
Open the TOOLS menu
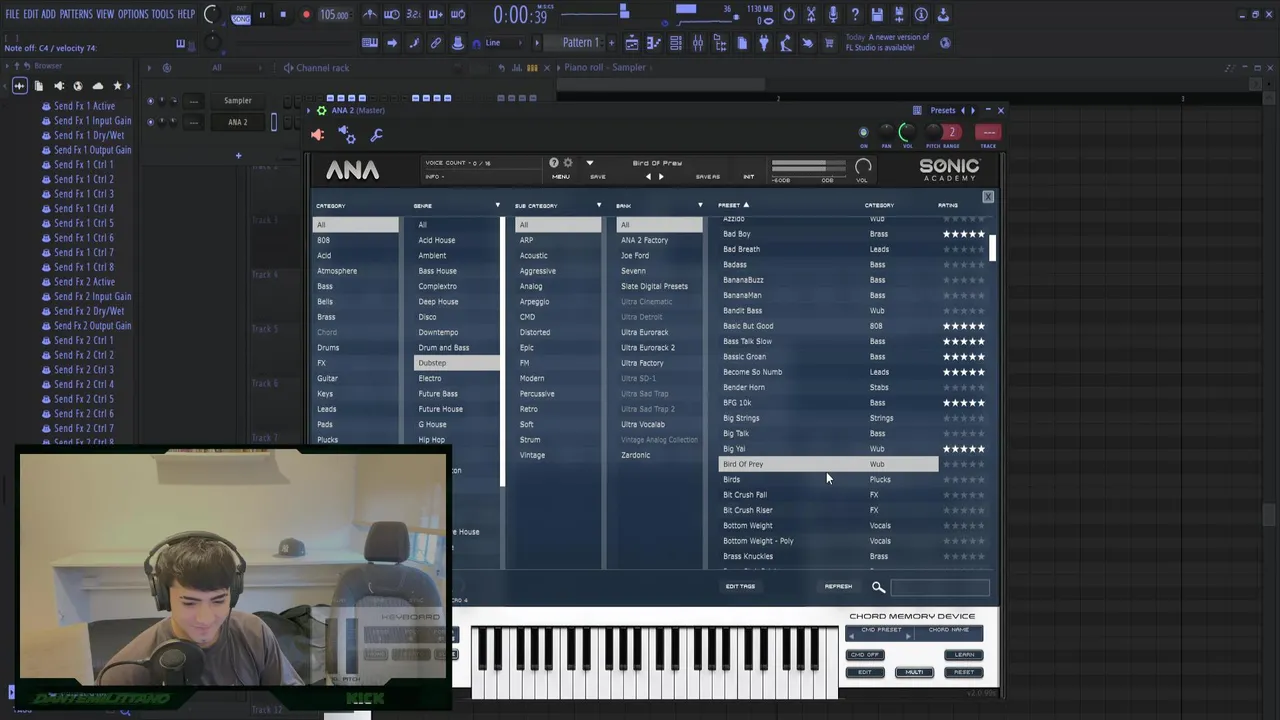click(162, 14)
